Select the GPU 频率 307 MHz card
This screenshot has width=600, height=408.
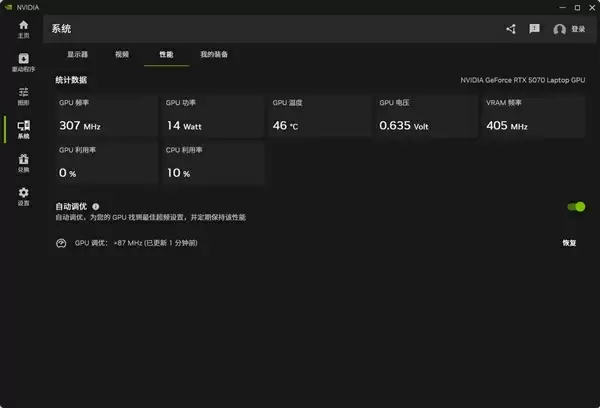click(105, 117)
